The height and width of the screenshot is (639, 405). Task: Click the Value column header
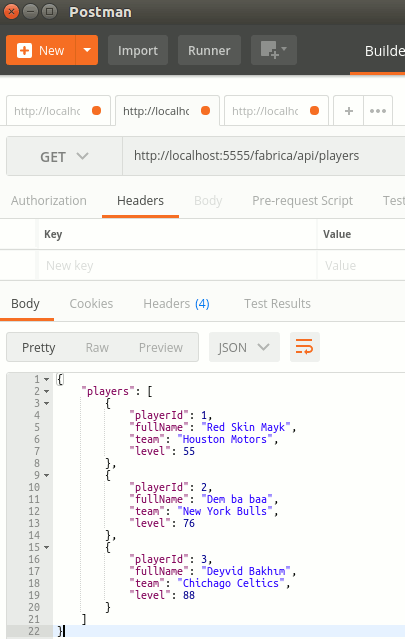tap(337, 234)
